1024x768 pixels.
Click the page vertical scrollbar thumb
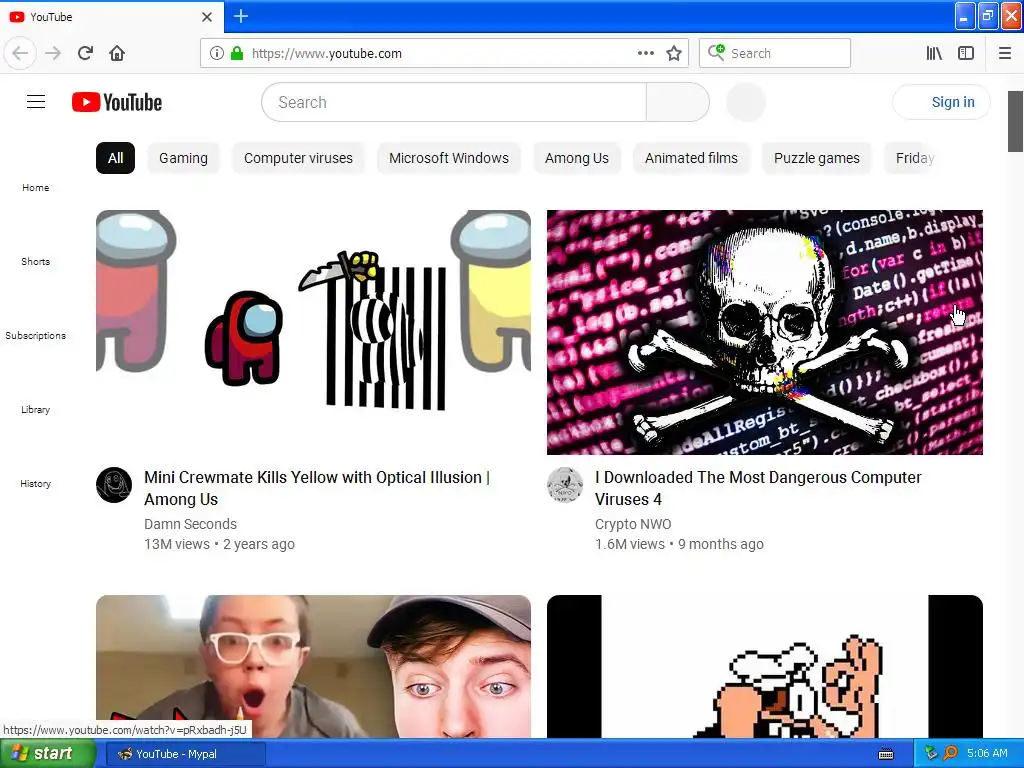click(1015, 121)
